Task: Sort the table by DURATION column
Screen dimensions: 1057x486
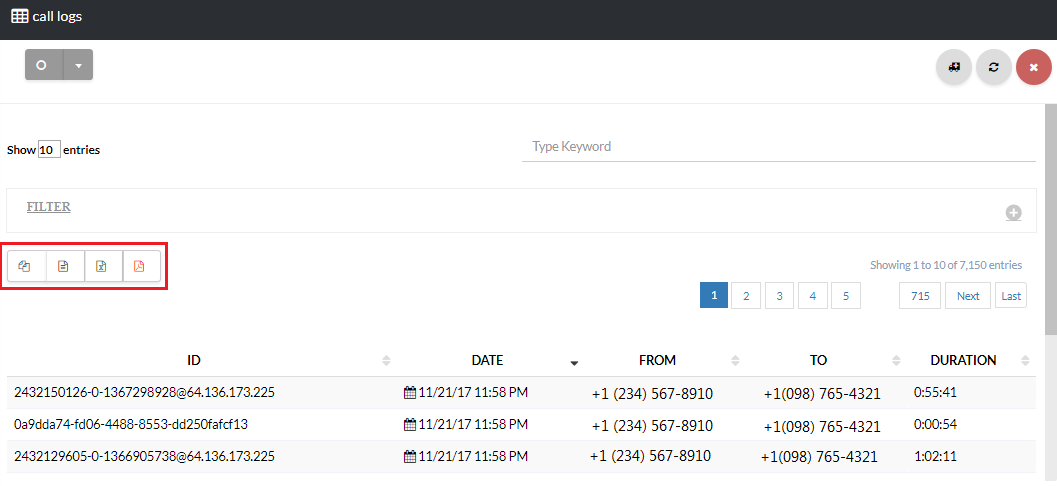Action: [962, 360]
